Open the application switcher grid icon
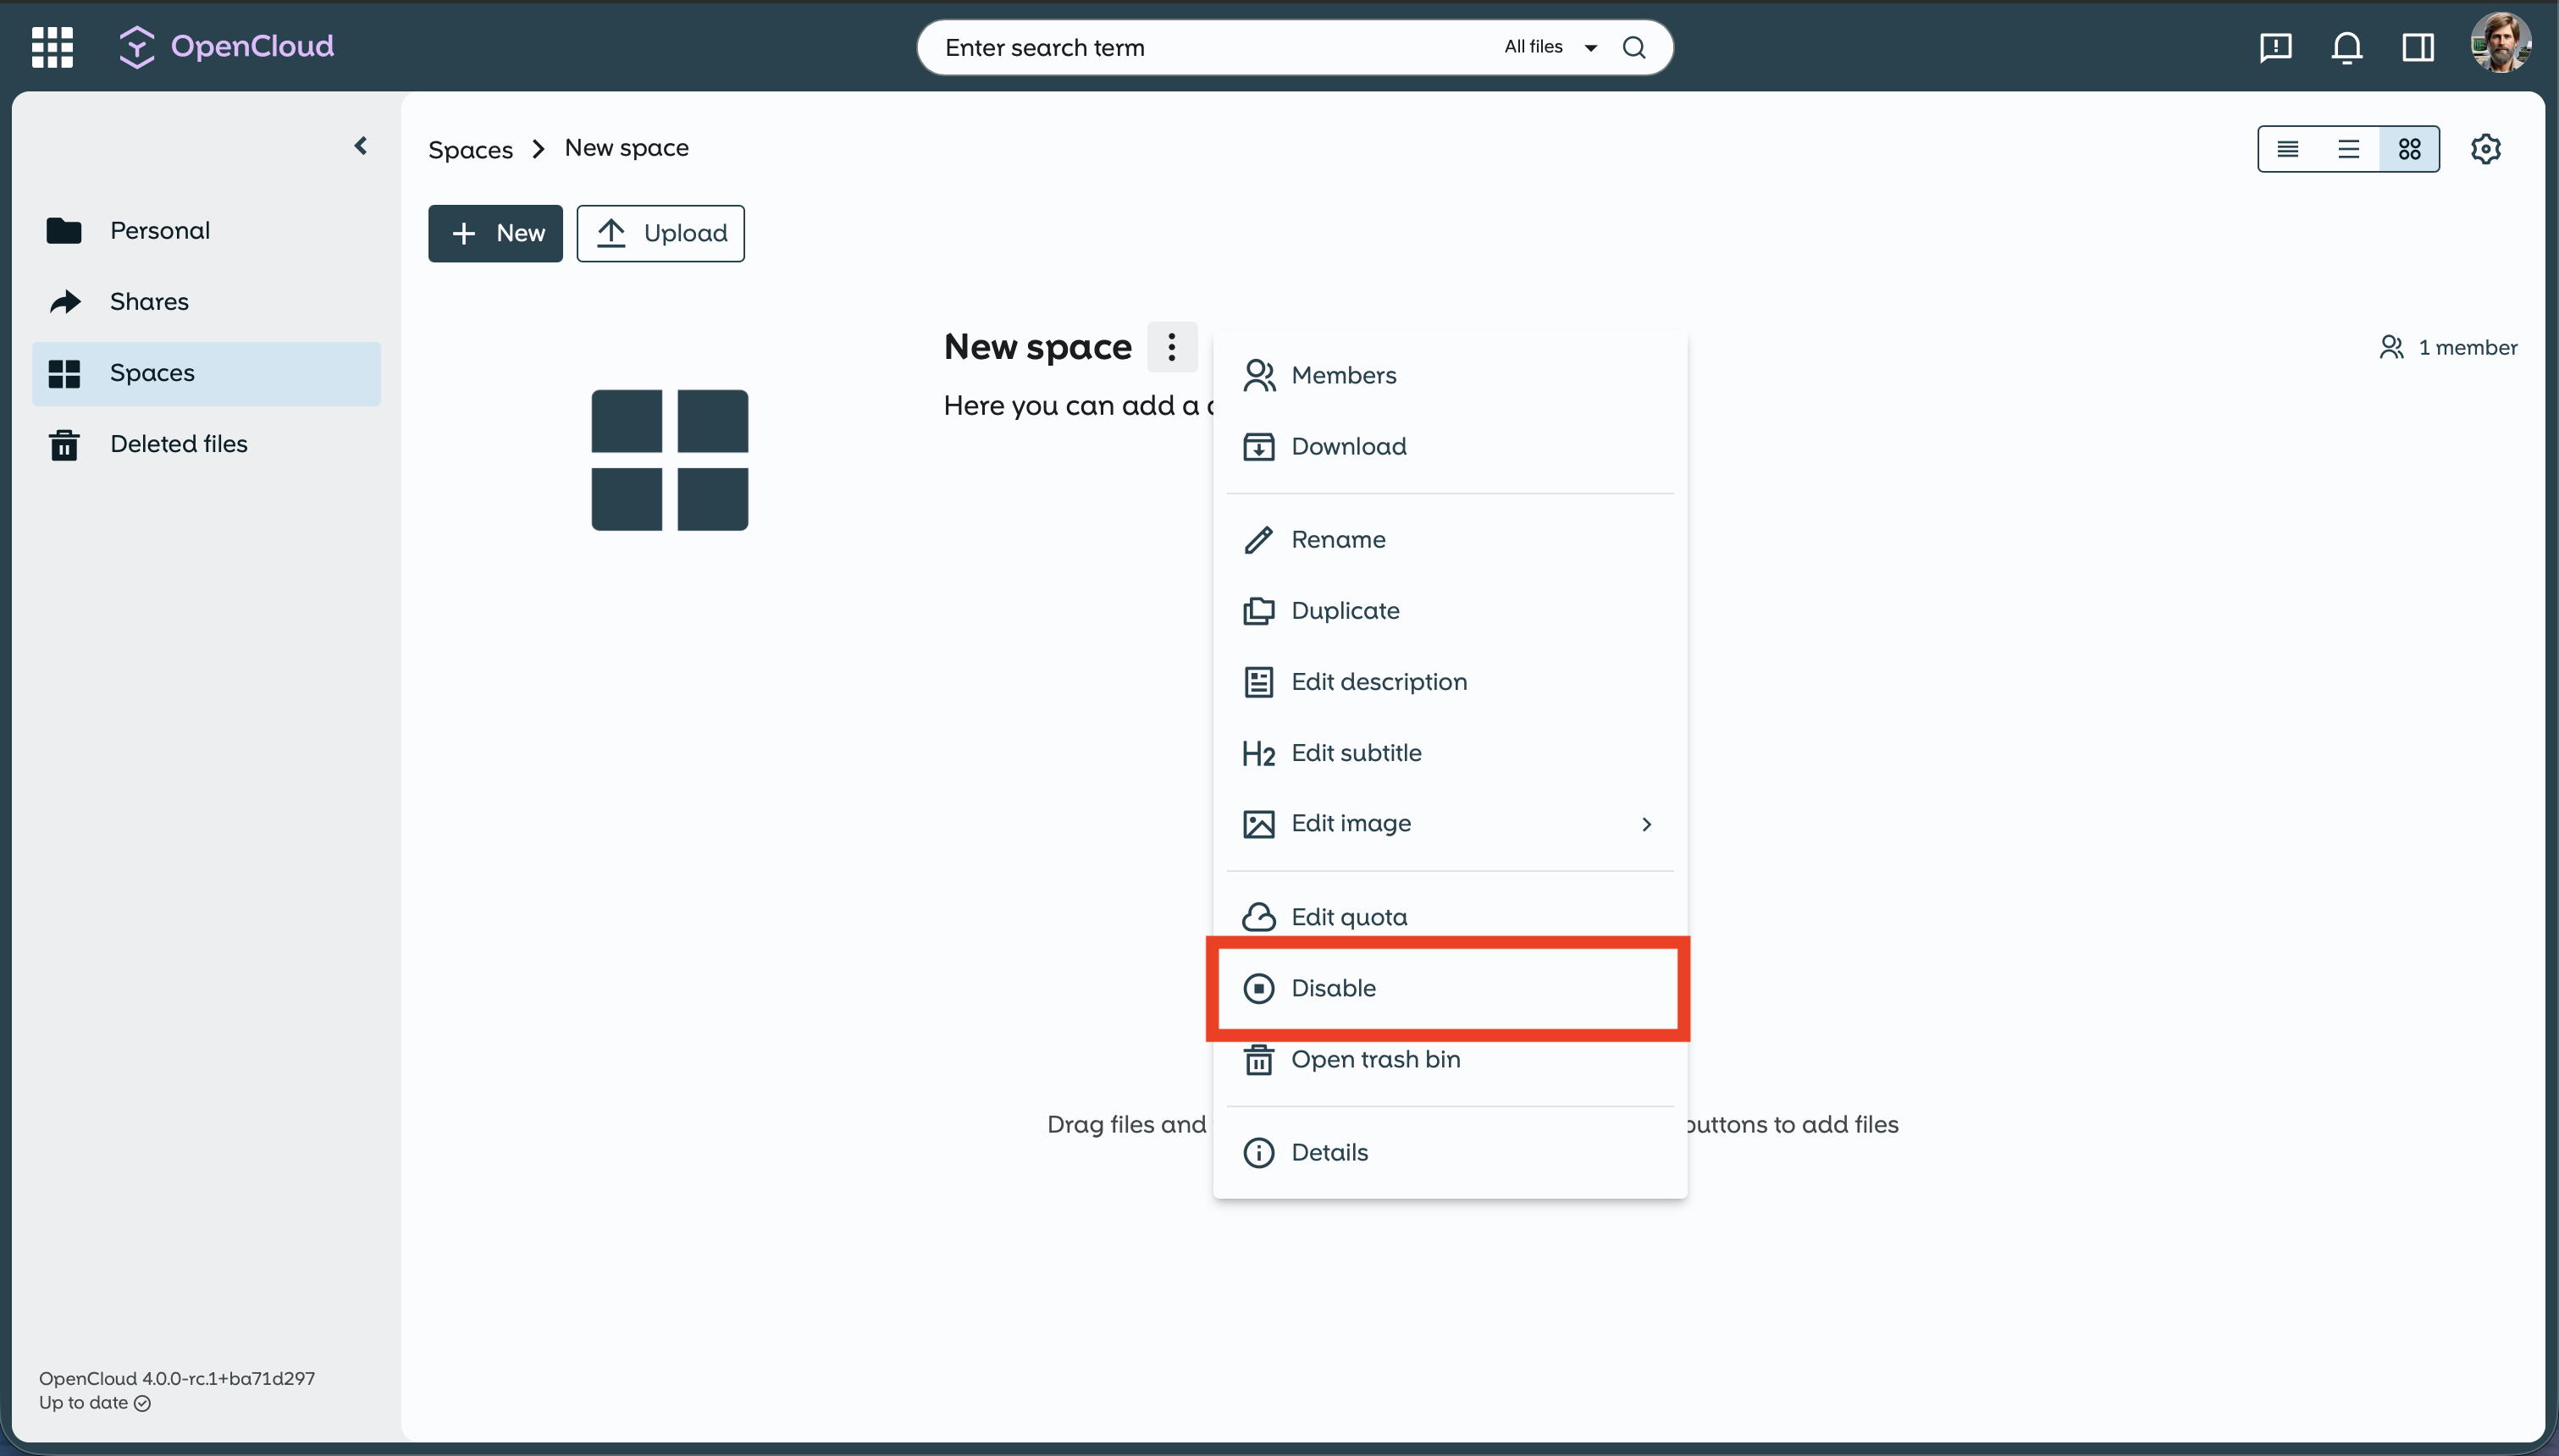The width and height of the screenshot is (2559, 1456). [52, 47]
